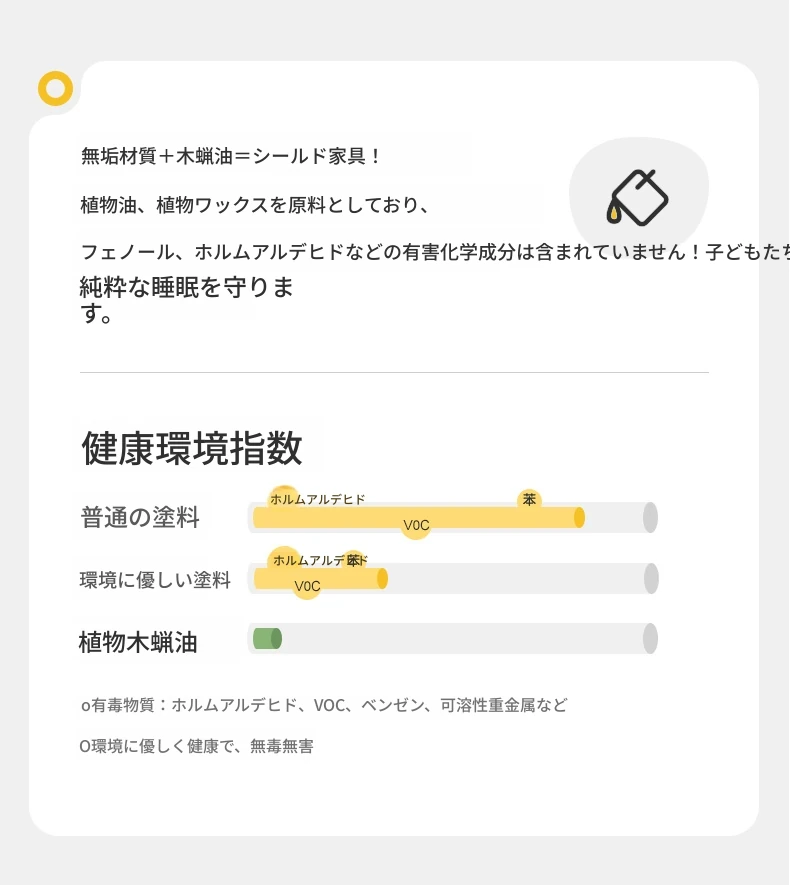Click the ホルムアルデヒド bubble on the 環境に優しい塗料 bar
Viewport: 790px width, 885px height.
[x=320, y=560]
